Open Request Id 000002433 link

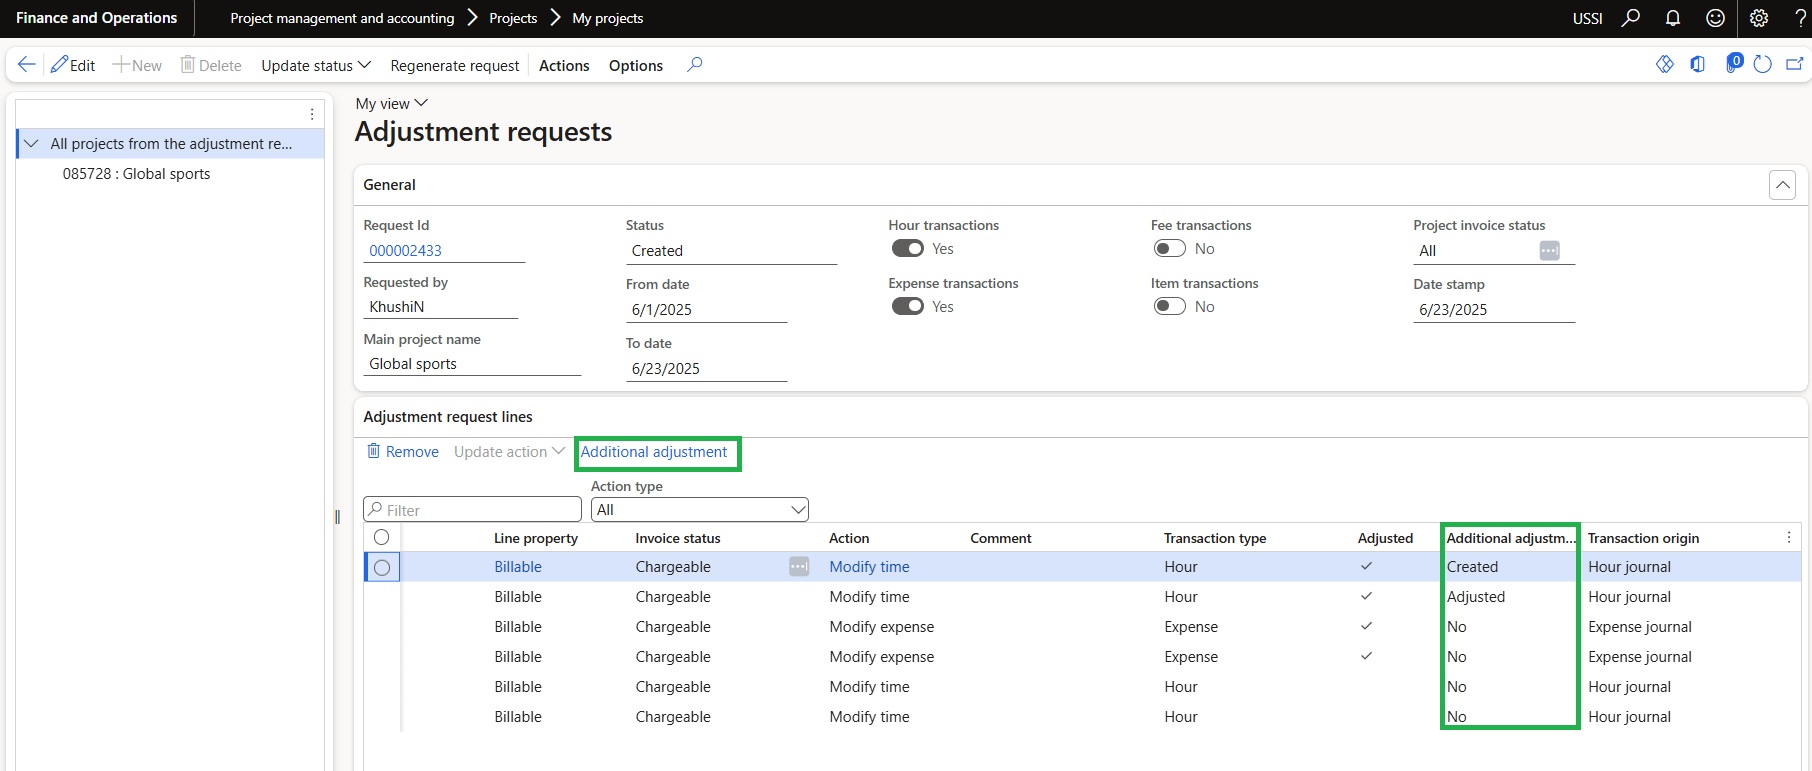405,251
